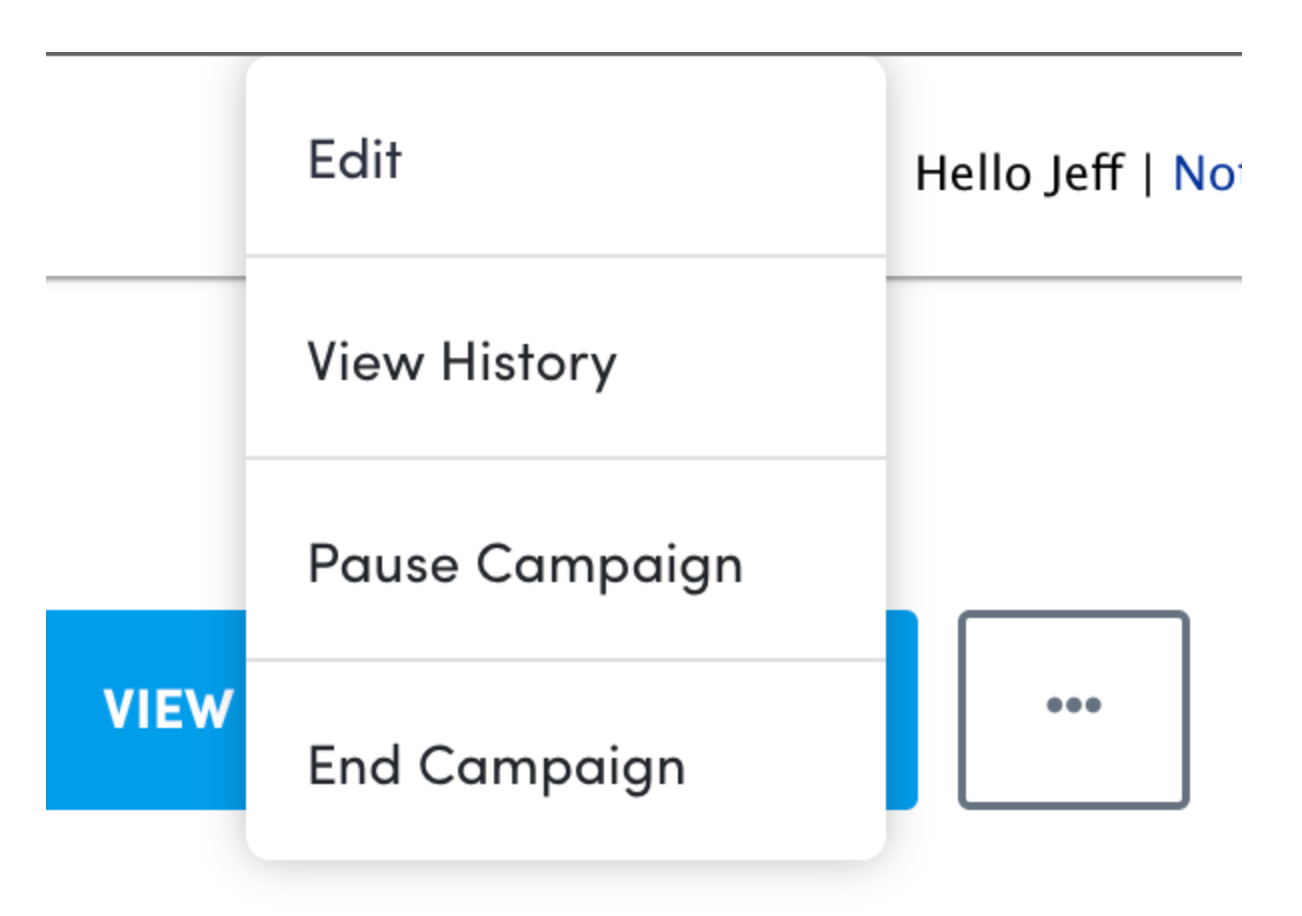End the campaign from the actions menu
Screen dimensions: 1302x916
496,766
